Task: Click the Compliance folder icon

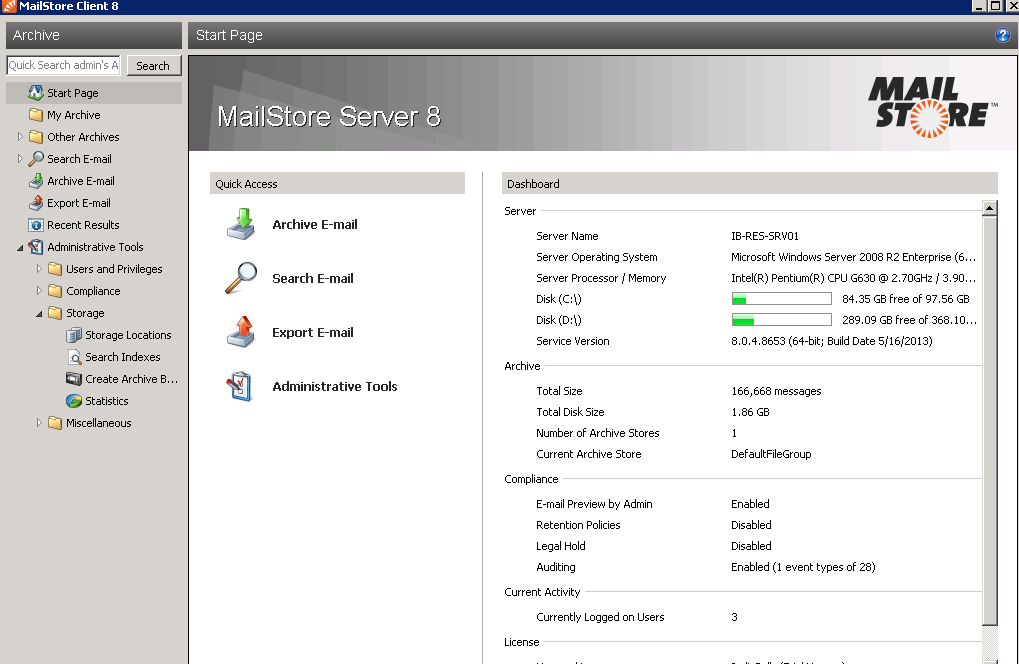Action: pyautogui.click(x=55, y=291)
